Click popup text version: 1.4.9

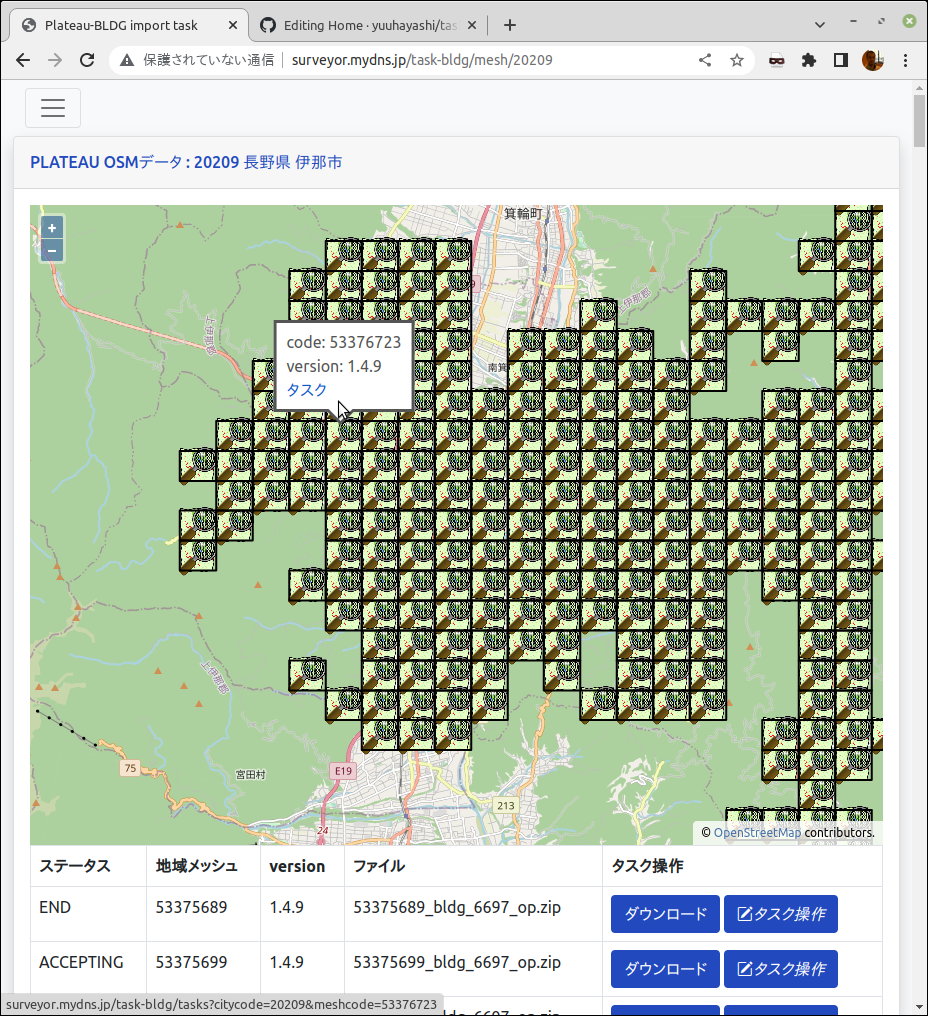[334, 366]
